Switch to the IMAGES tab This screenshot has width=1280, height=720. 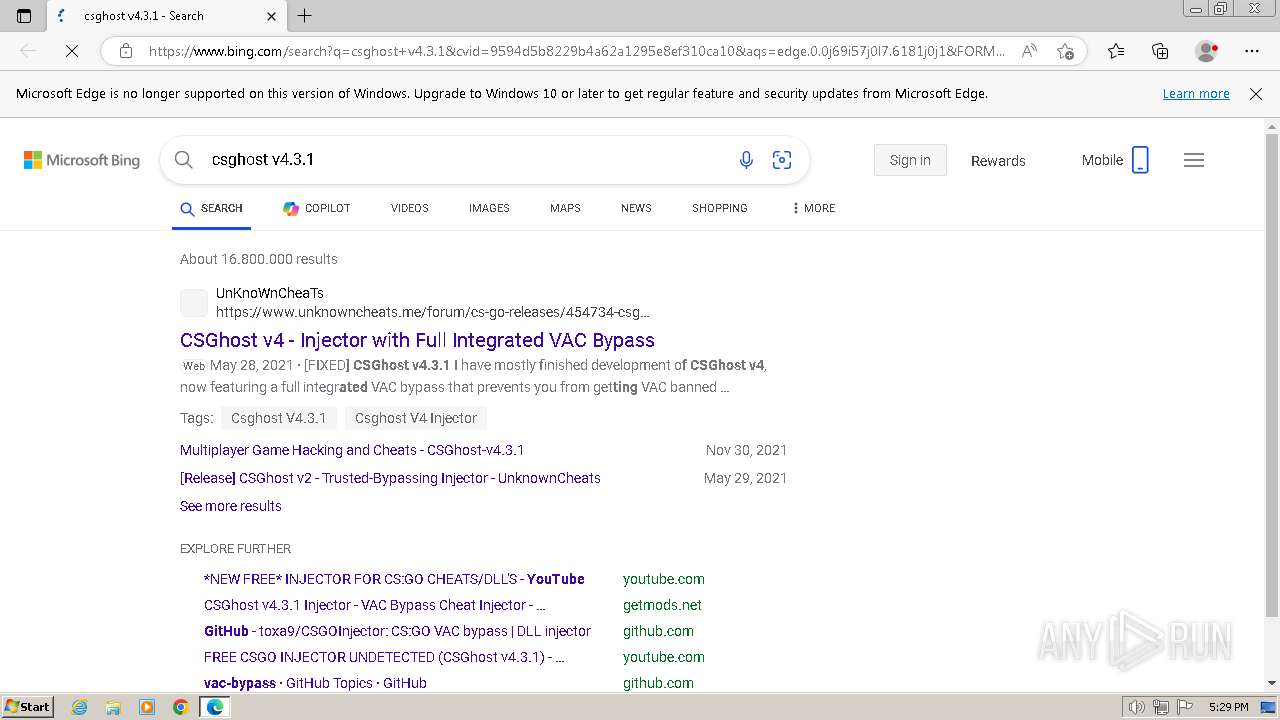489,208
